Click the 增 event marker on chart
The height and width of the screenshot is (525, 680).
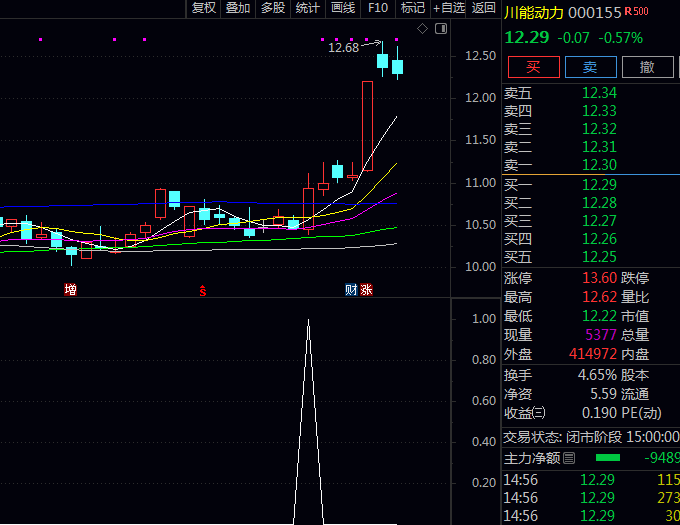point(70,290)
